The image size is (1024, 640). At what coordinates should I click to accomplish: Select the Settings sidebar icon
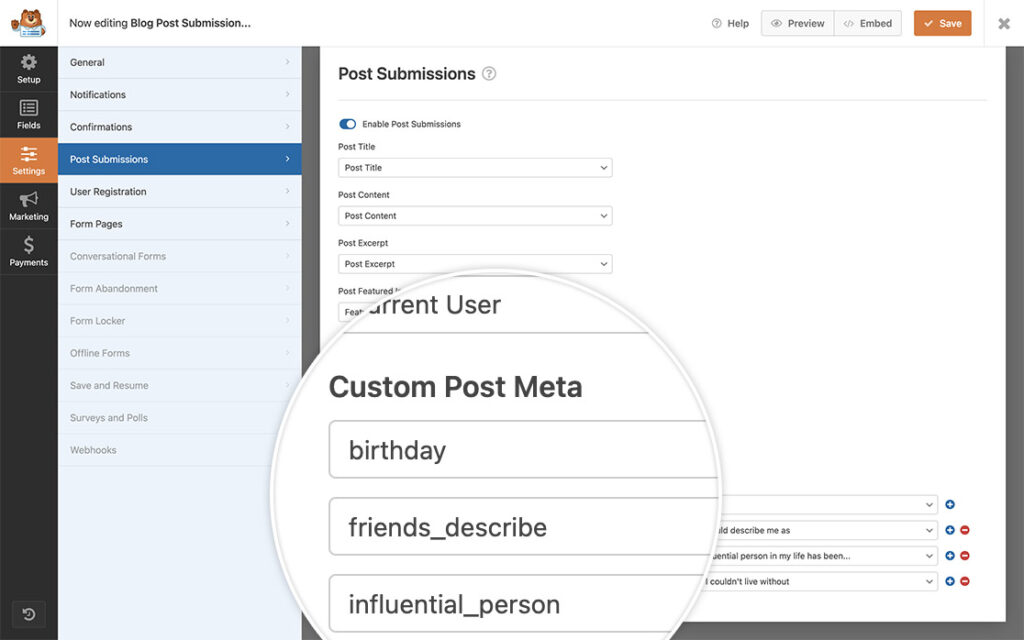pyautogui.click(x=28, y=160)
